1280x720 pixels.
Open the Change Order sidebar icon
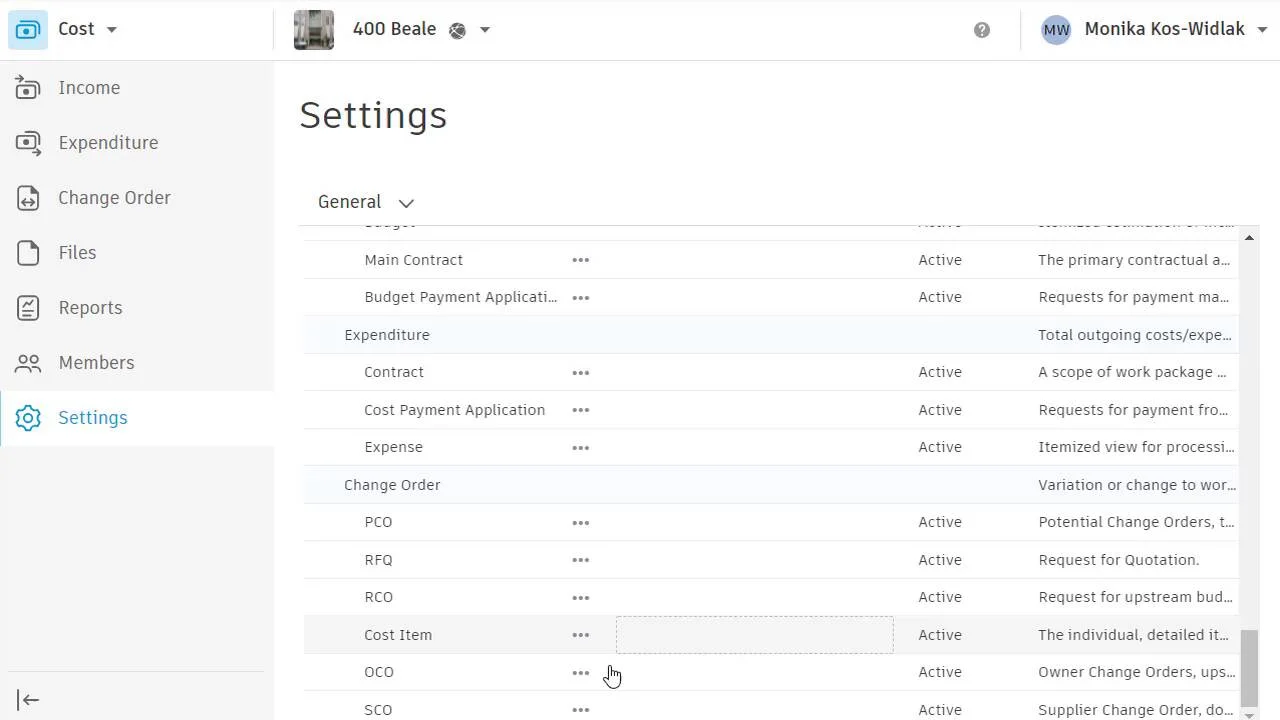point(28,198)
